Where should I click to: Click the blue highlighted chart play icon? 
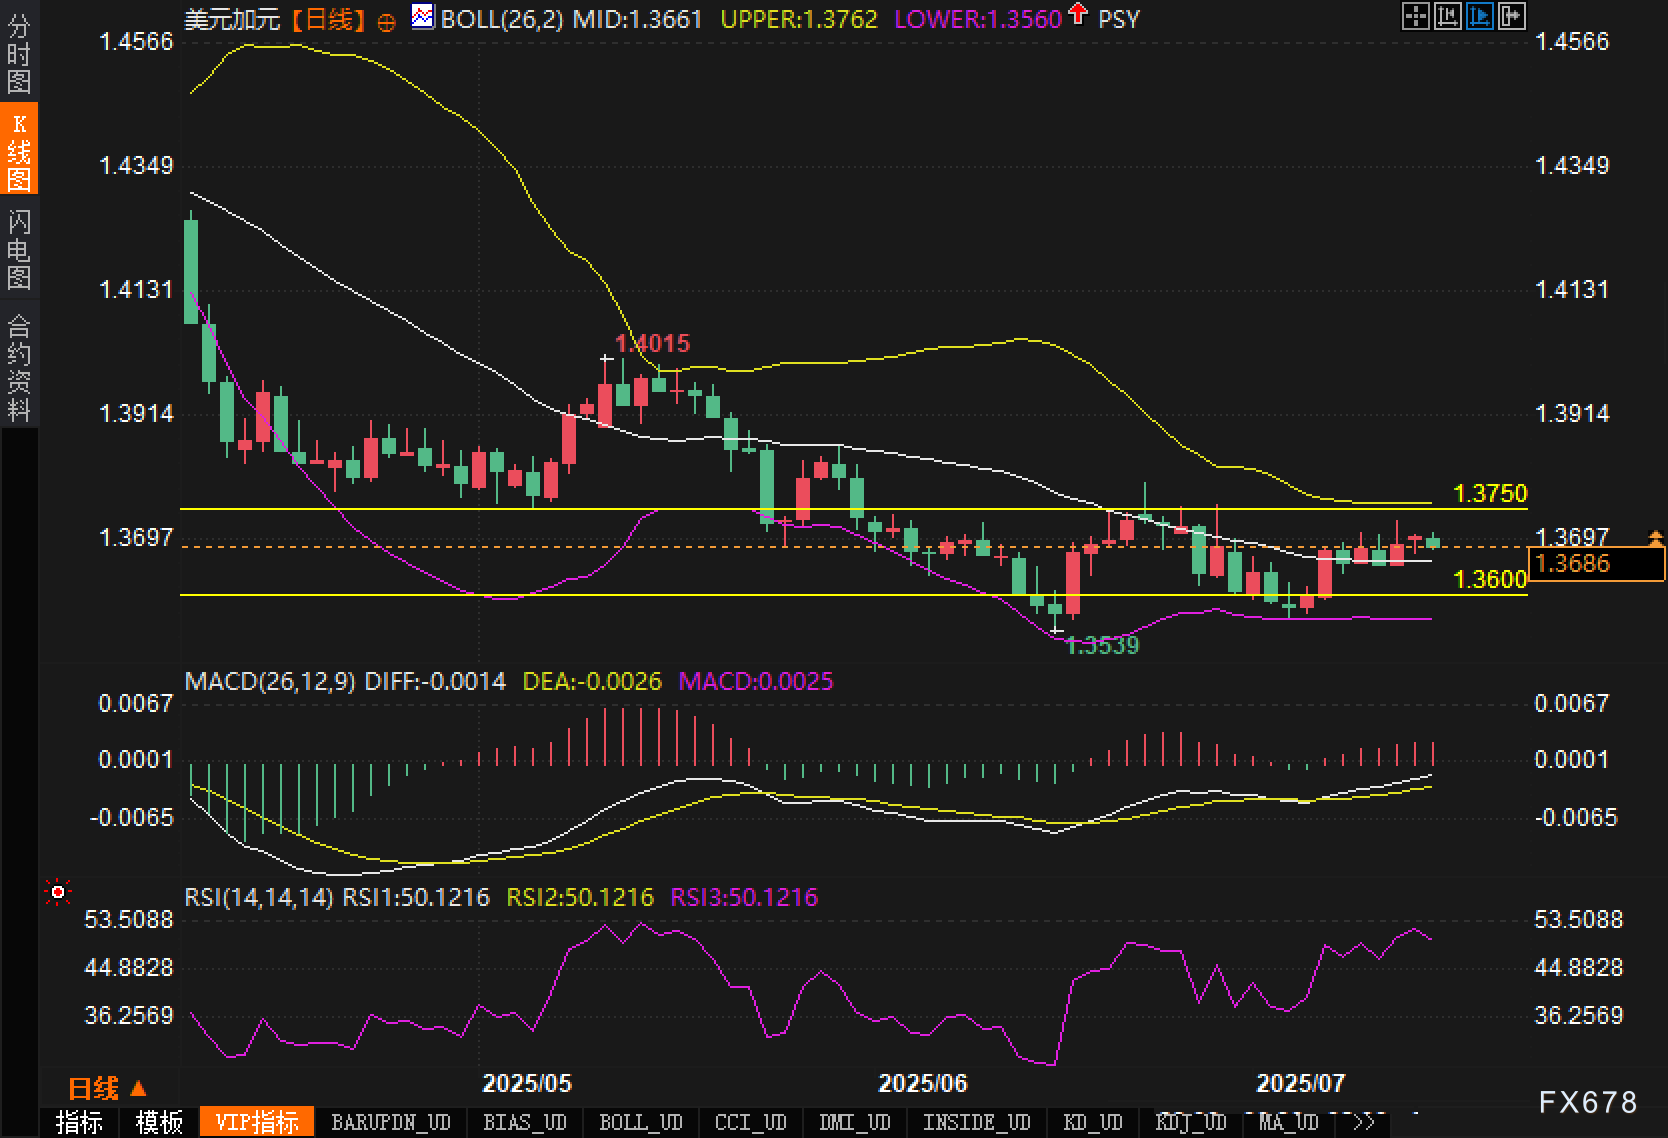1479,16
